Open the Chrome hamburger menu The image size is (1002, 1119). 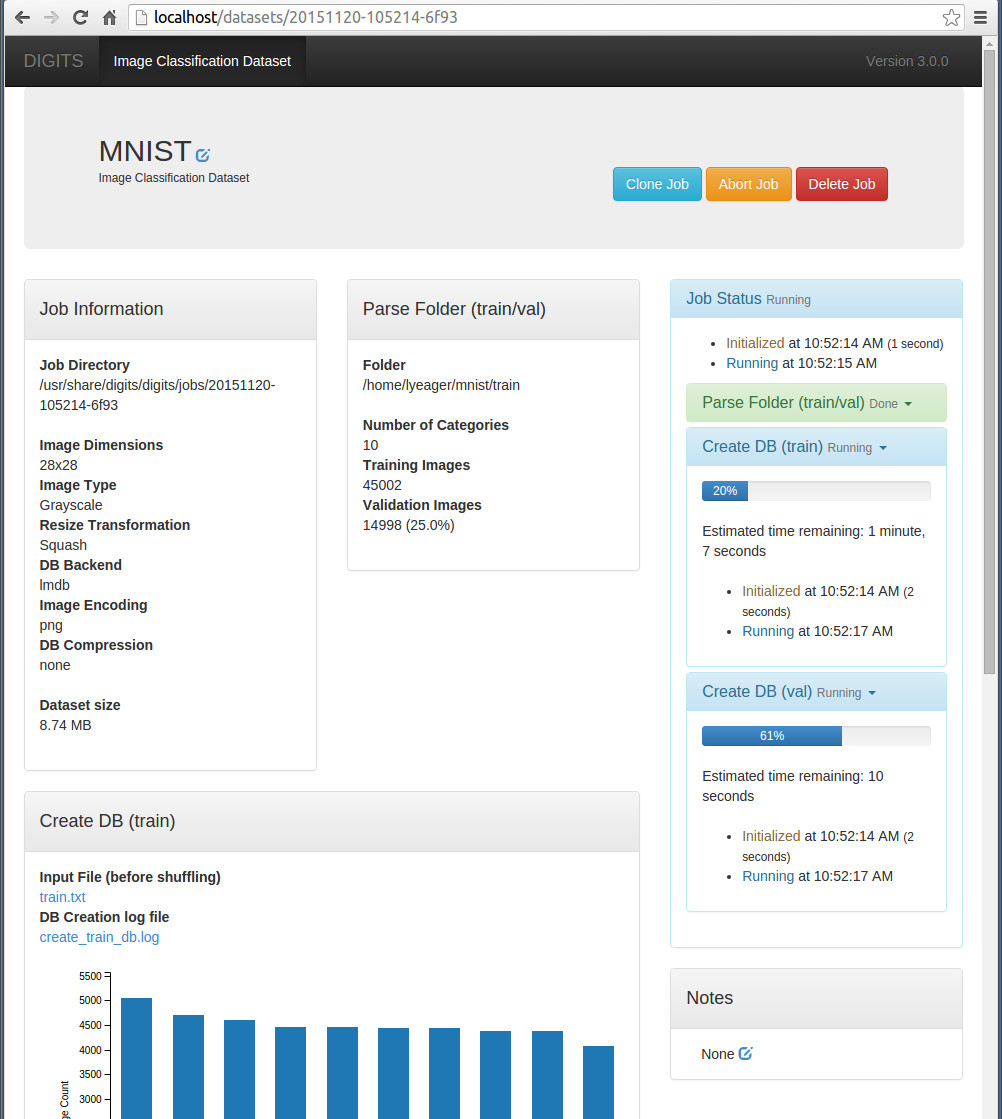pos(981,17)
